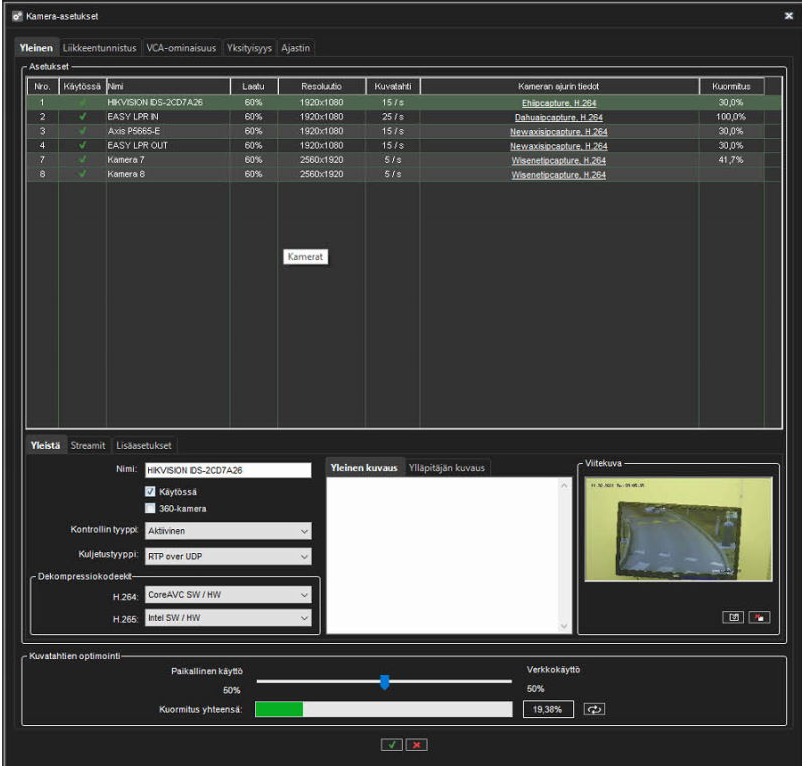This screenshot has height=767, width=802.
Task: Click the Nimi camera name input field
Action: pyautogui.click(x=228, y=470)
